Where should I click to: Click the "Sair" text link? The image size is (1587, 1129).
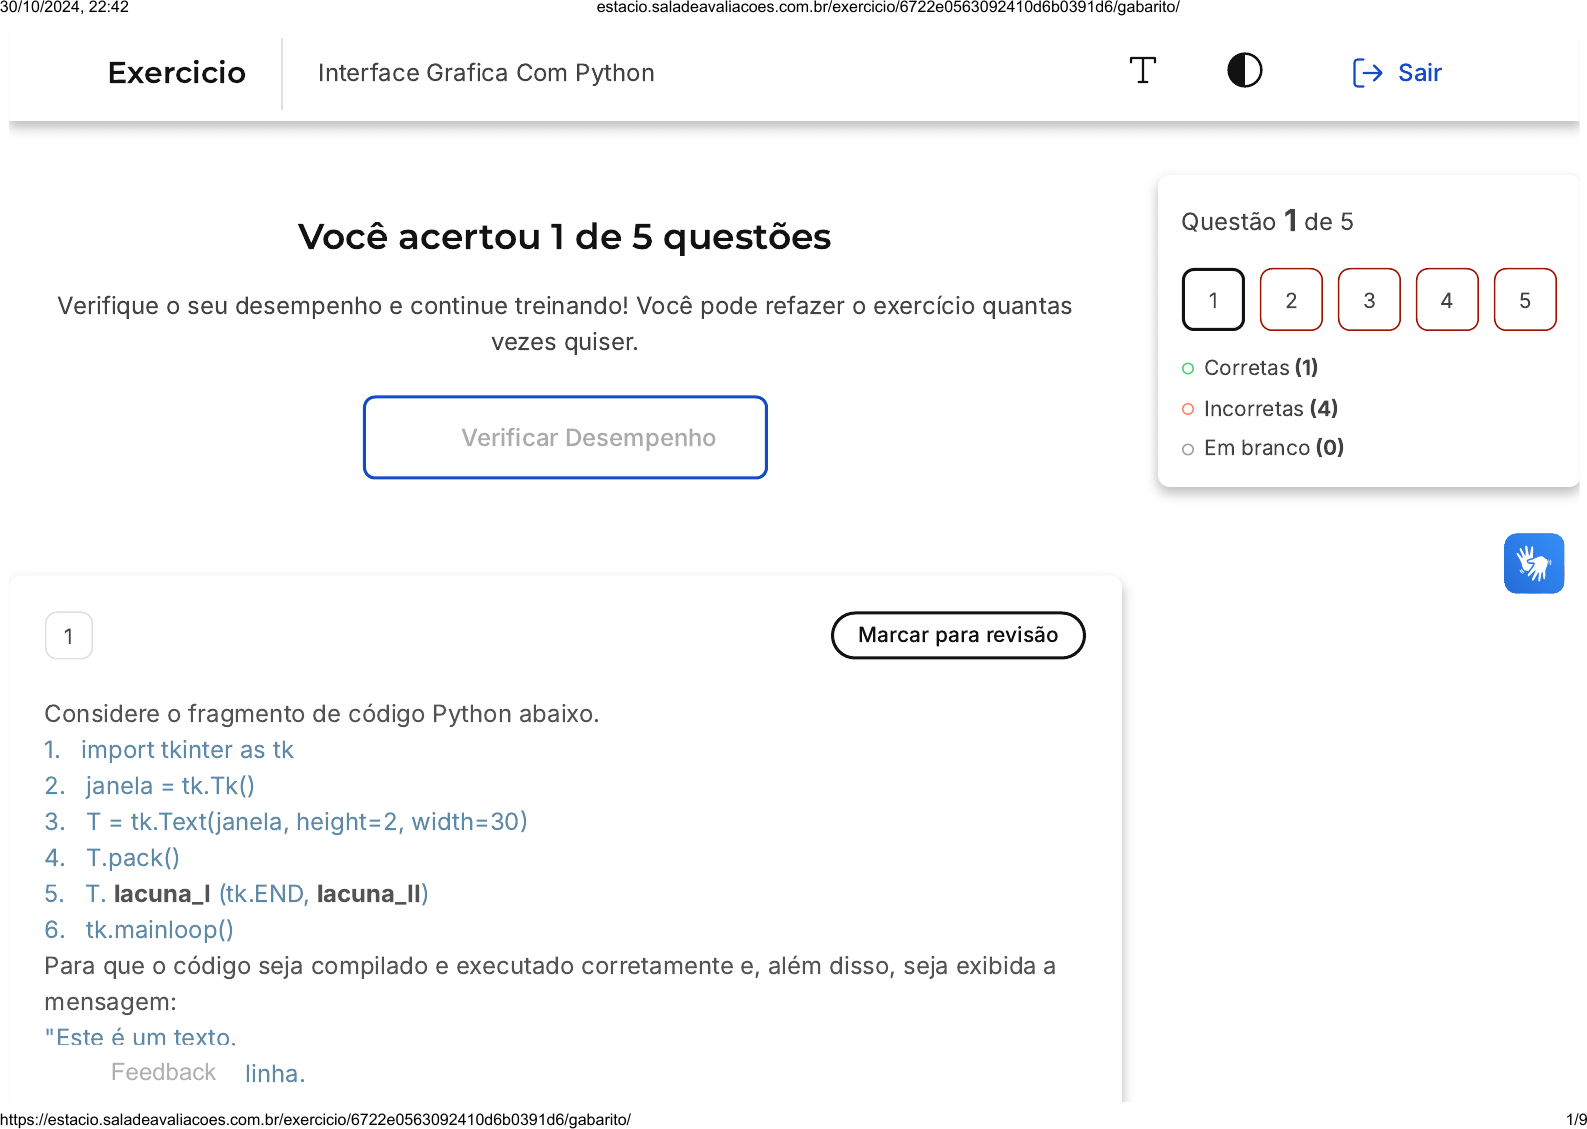click(x=1419, y=73)
